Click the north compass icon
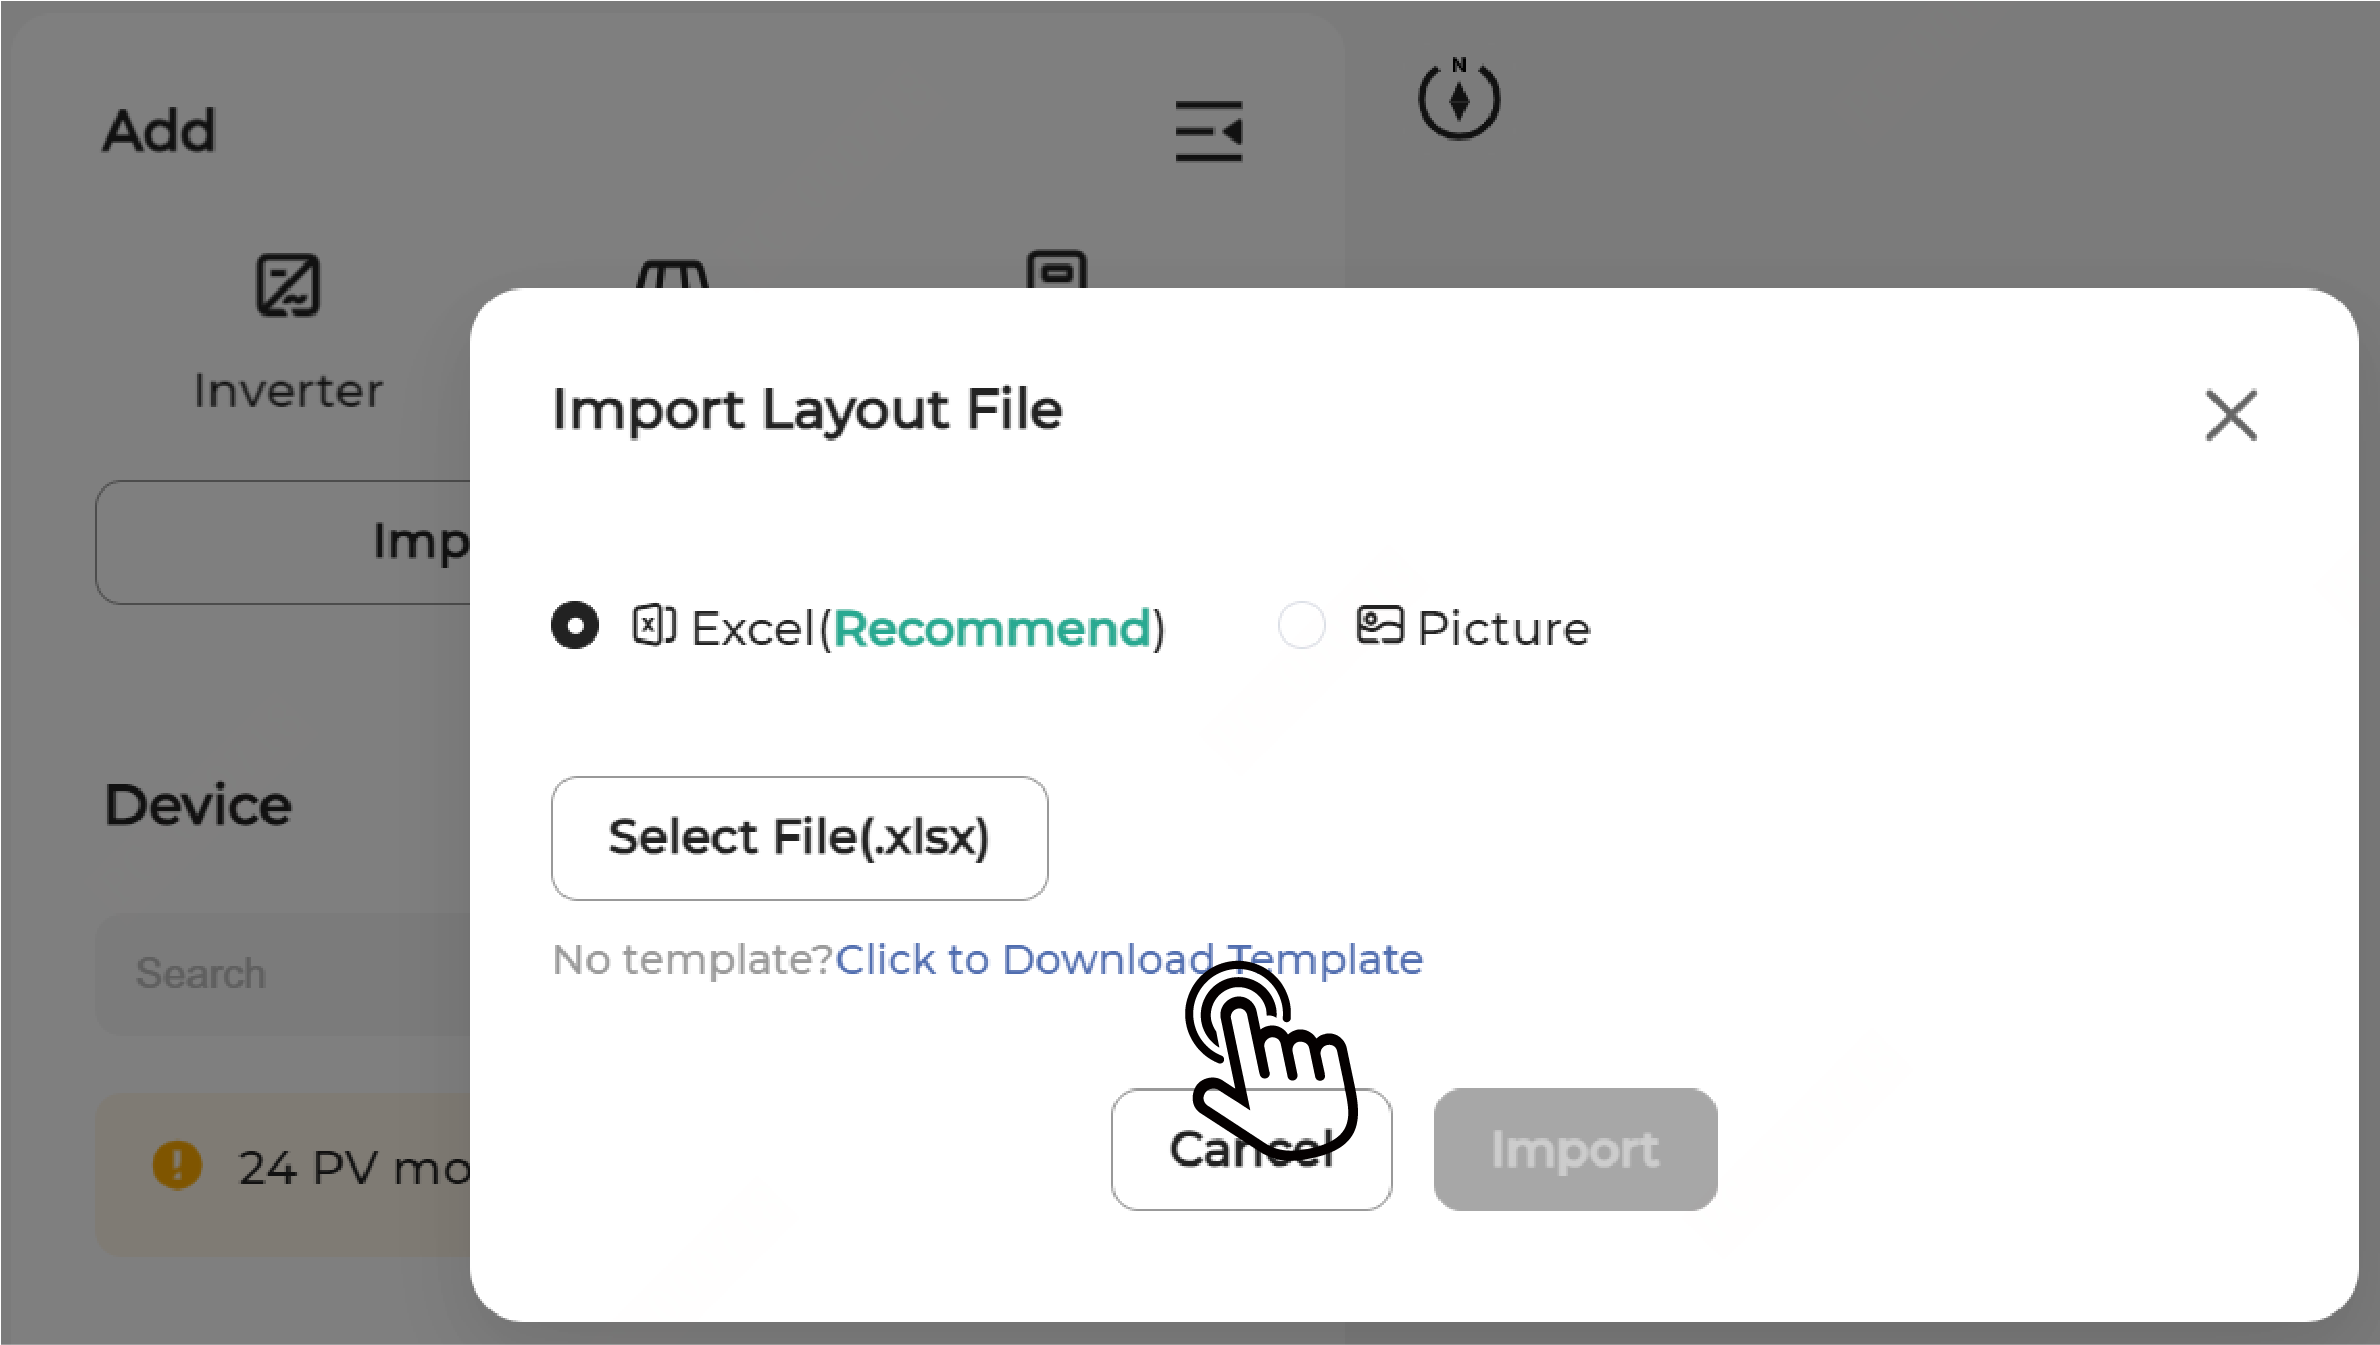The width and height of the screenshot is (2380, 1345). tap(1459, 100)
